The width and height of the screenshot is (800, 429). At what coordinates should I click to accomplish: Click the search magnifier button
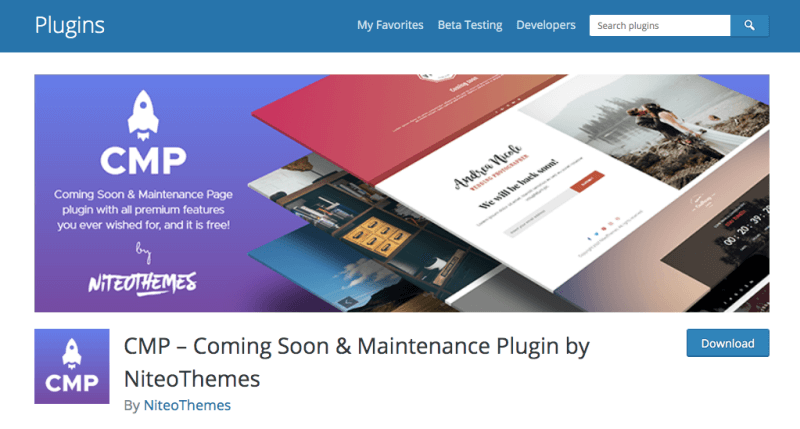(749, 26)
